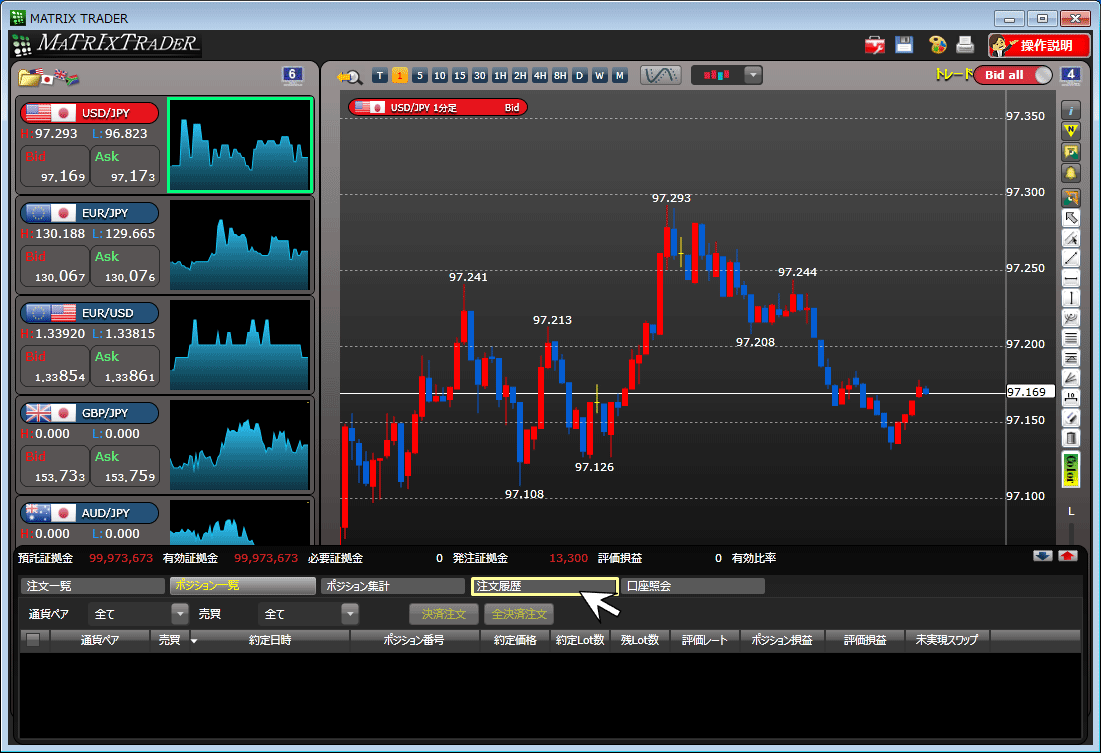Open the ポジション一覧 tab

pyautogui.click(x=242, y=586)
